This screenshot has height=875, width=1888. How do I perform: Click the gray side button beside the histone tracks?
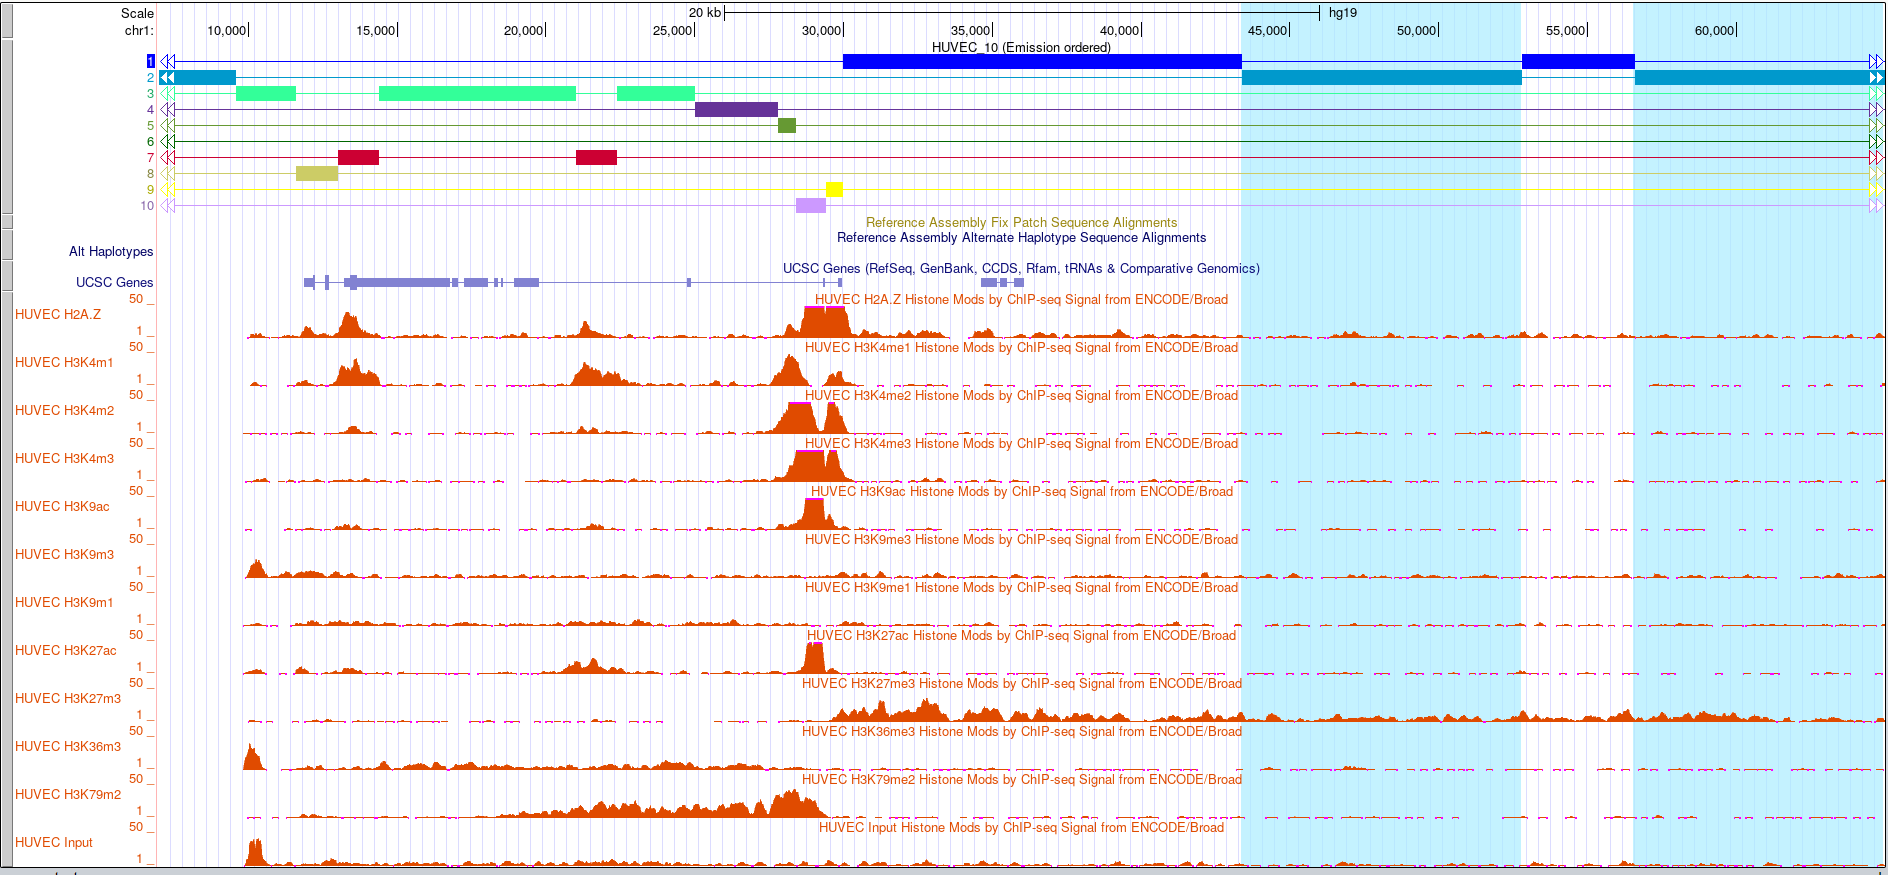pos(7,579)
